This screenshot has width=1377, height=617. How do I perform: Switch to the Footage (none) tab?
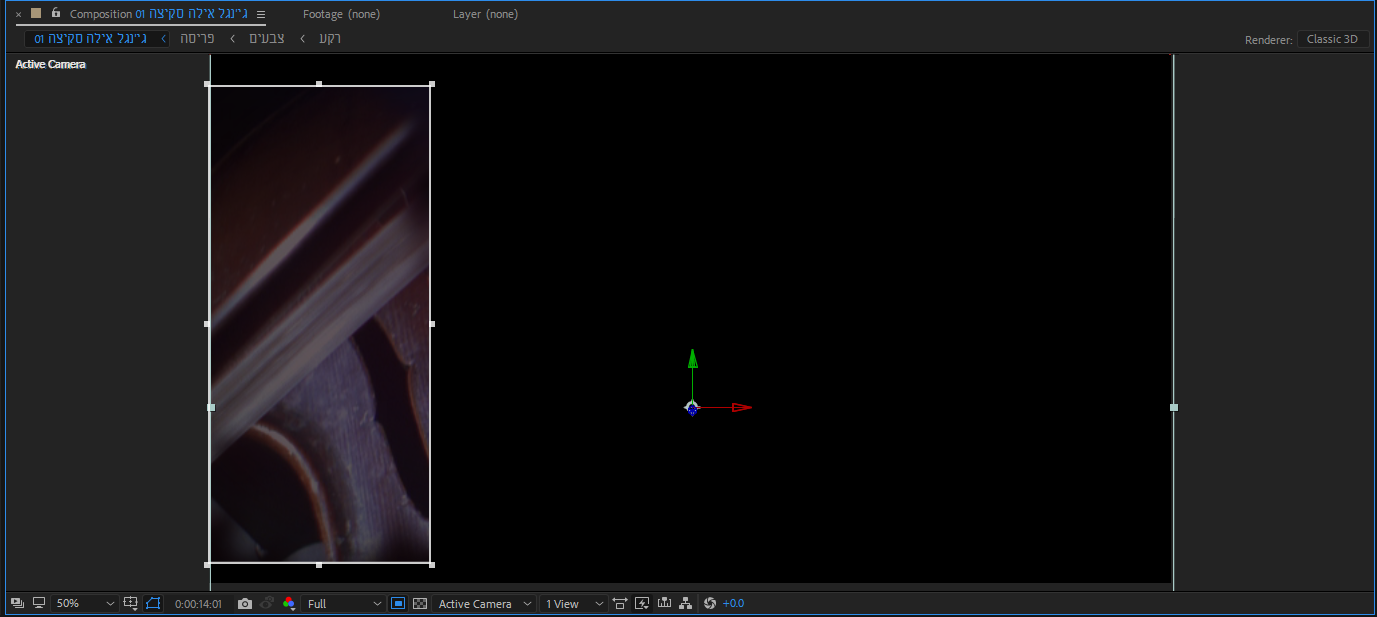click(341, 15)
